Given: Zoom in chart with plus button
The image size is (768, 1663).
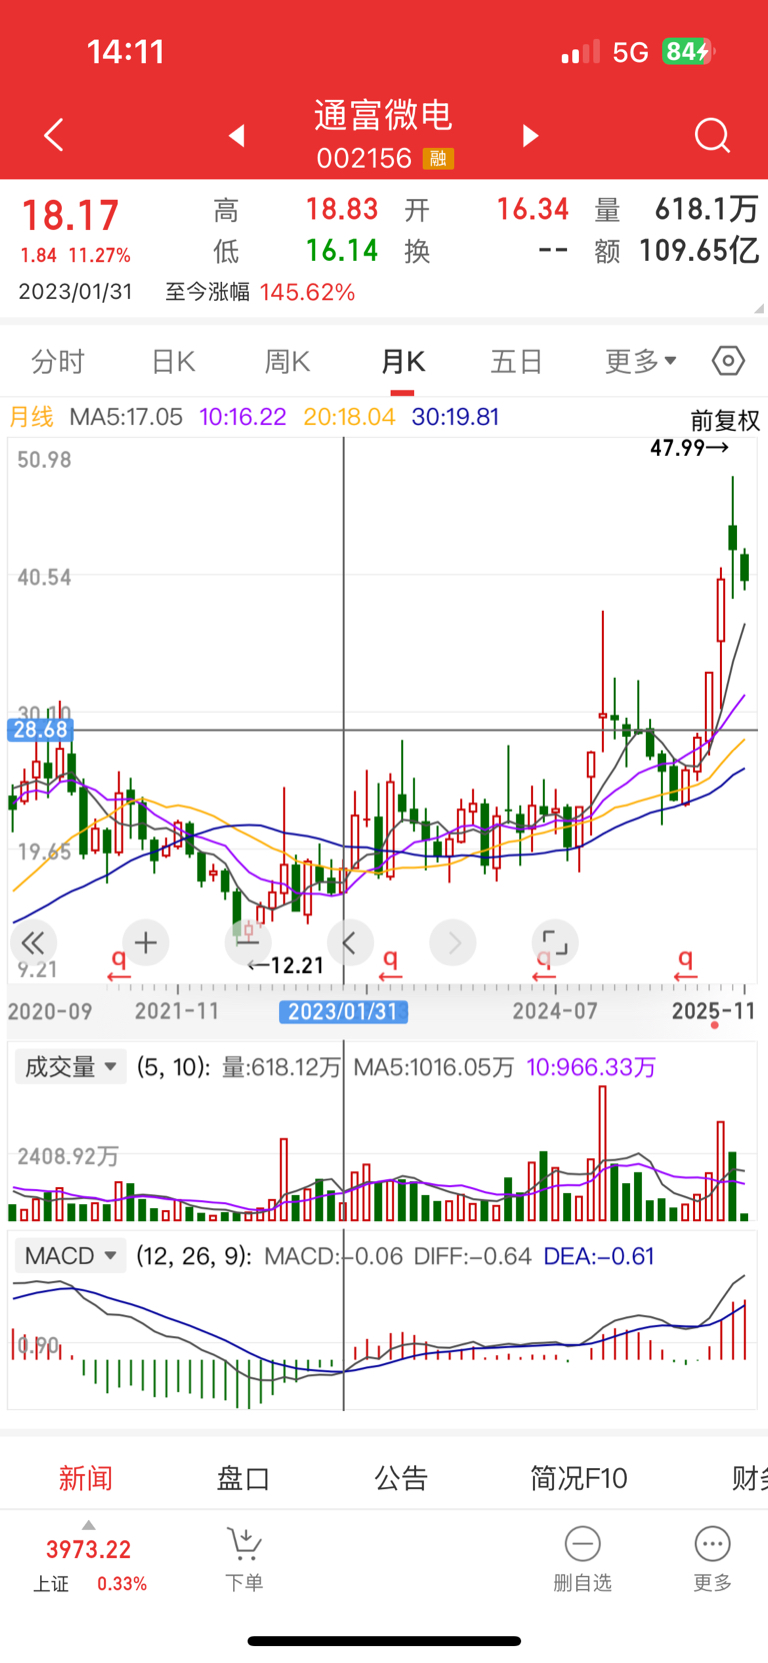Looking at the screenshot, I should coord(146,942).
